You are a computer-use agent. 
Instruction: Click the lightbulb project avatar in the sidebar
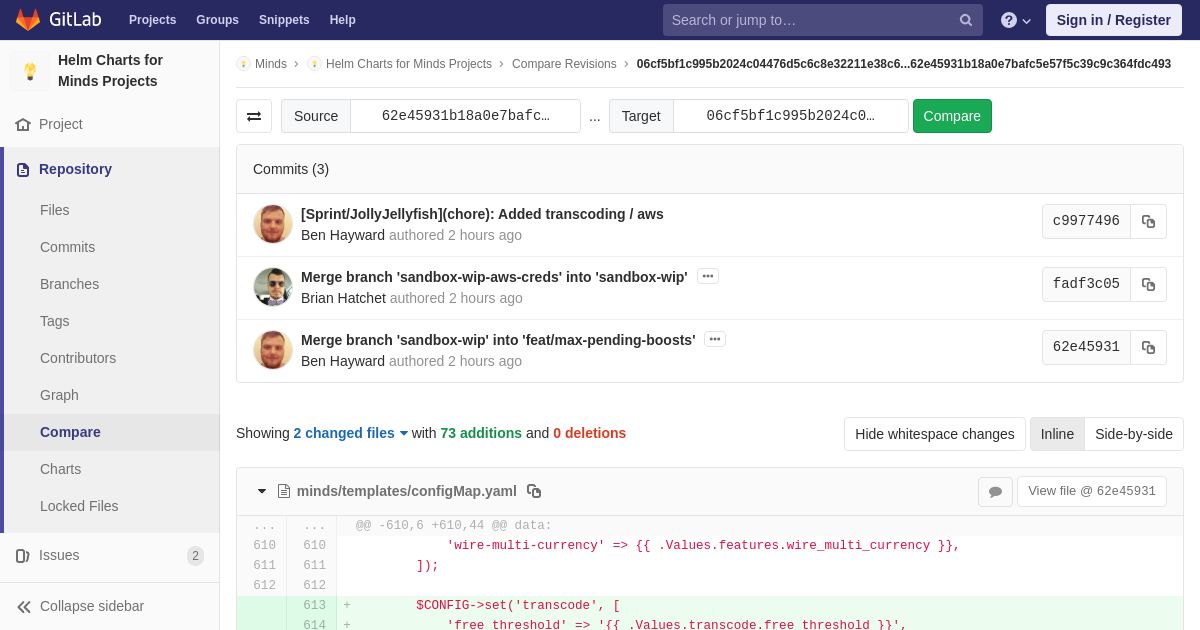(x=30, y=71)
